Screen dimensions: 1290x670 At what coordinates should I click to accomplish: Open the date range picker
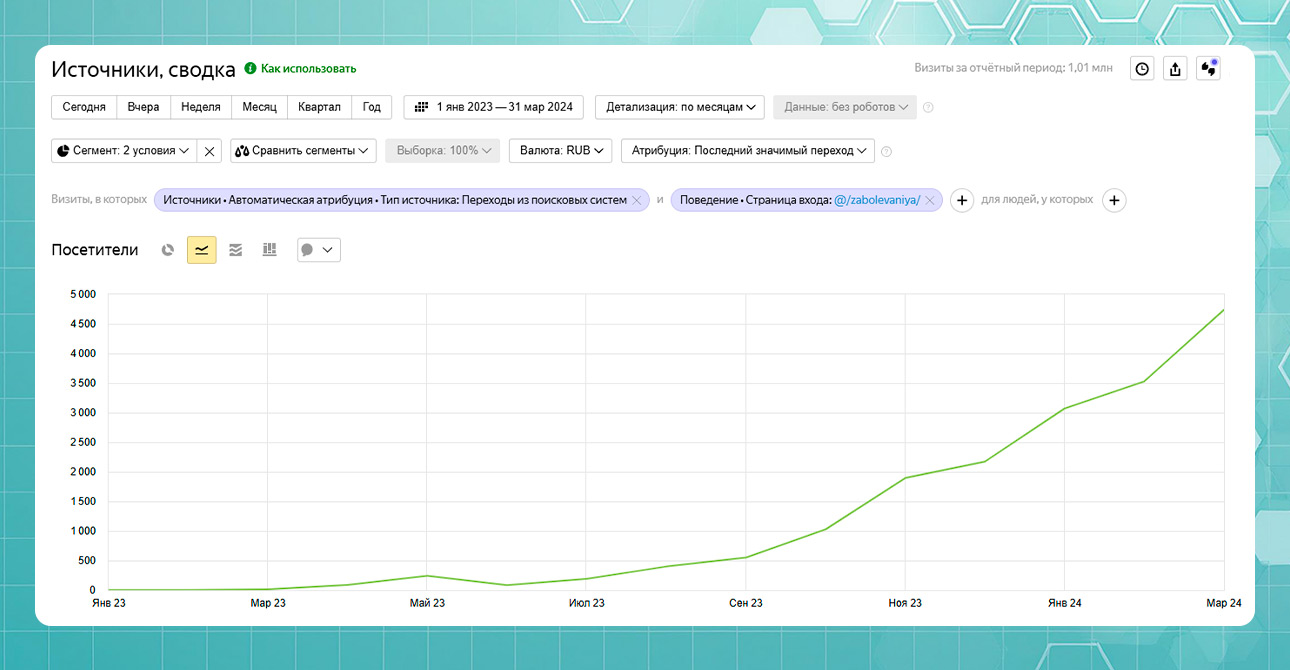(x=494, y=107)
